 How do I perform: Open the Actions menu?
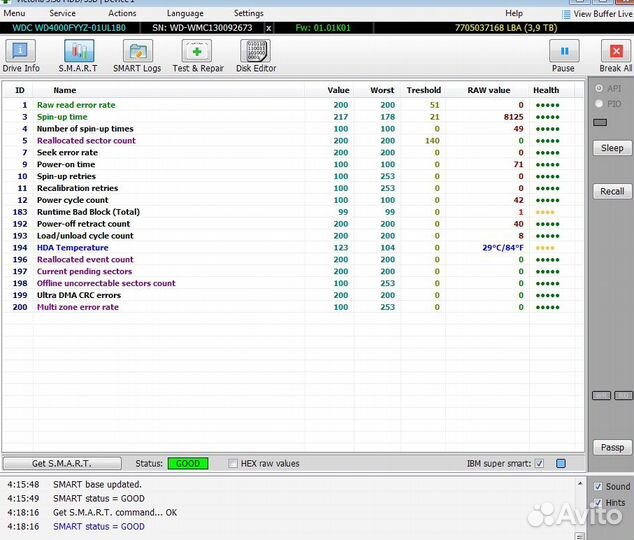122,14
